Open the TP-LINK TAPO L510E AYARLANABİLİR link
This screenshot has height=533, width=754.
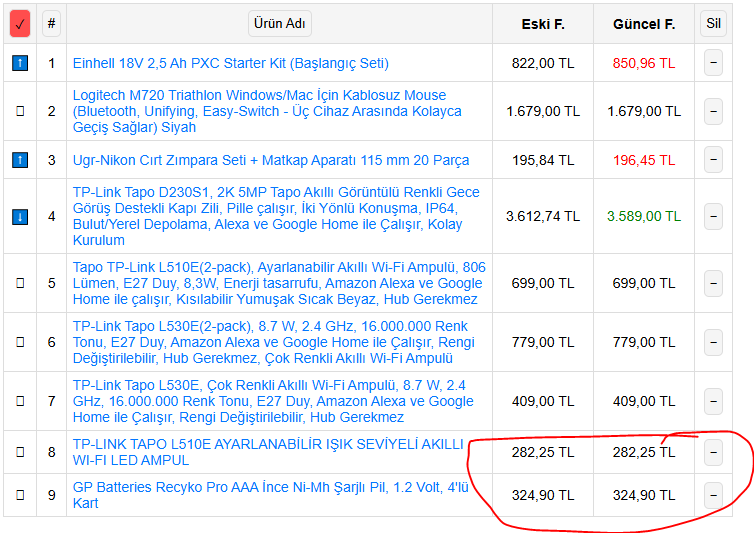268,452
